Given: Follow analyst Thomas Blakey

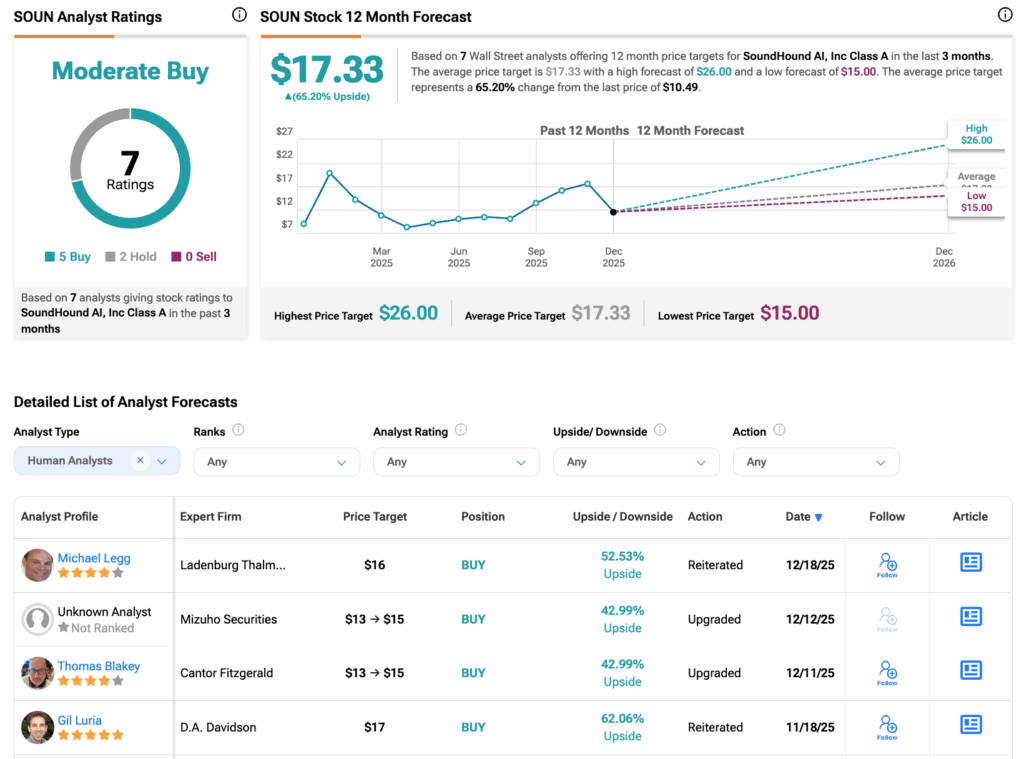Looking at the screenshot, I should 887,672.
